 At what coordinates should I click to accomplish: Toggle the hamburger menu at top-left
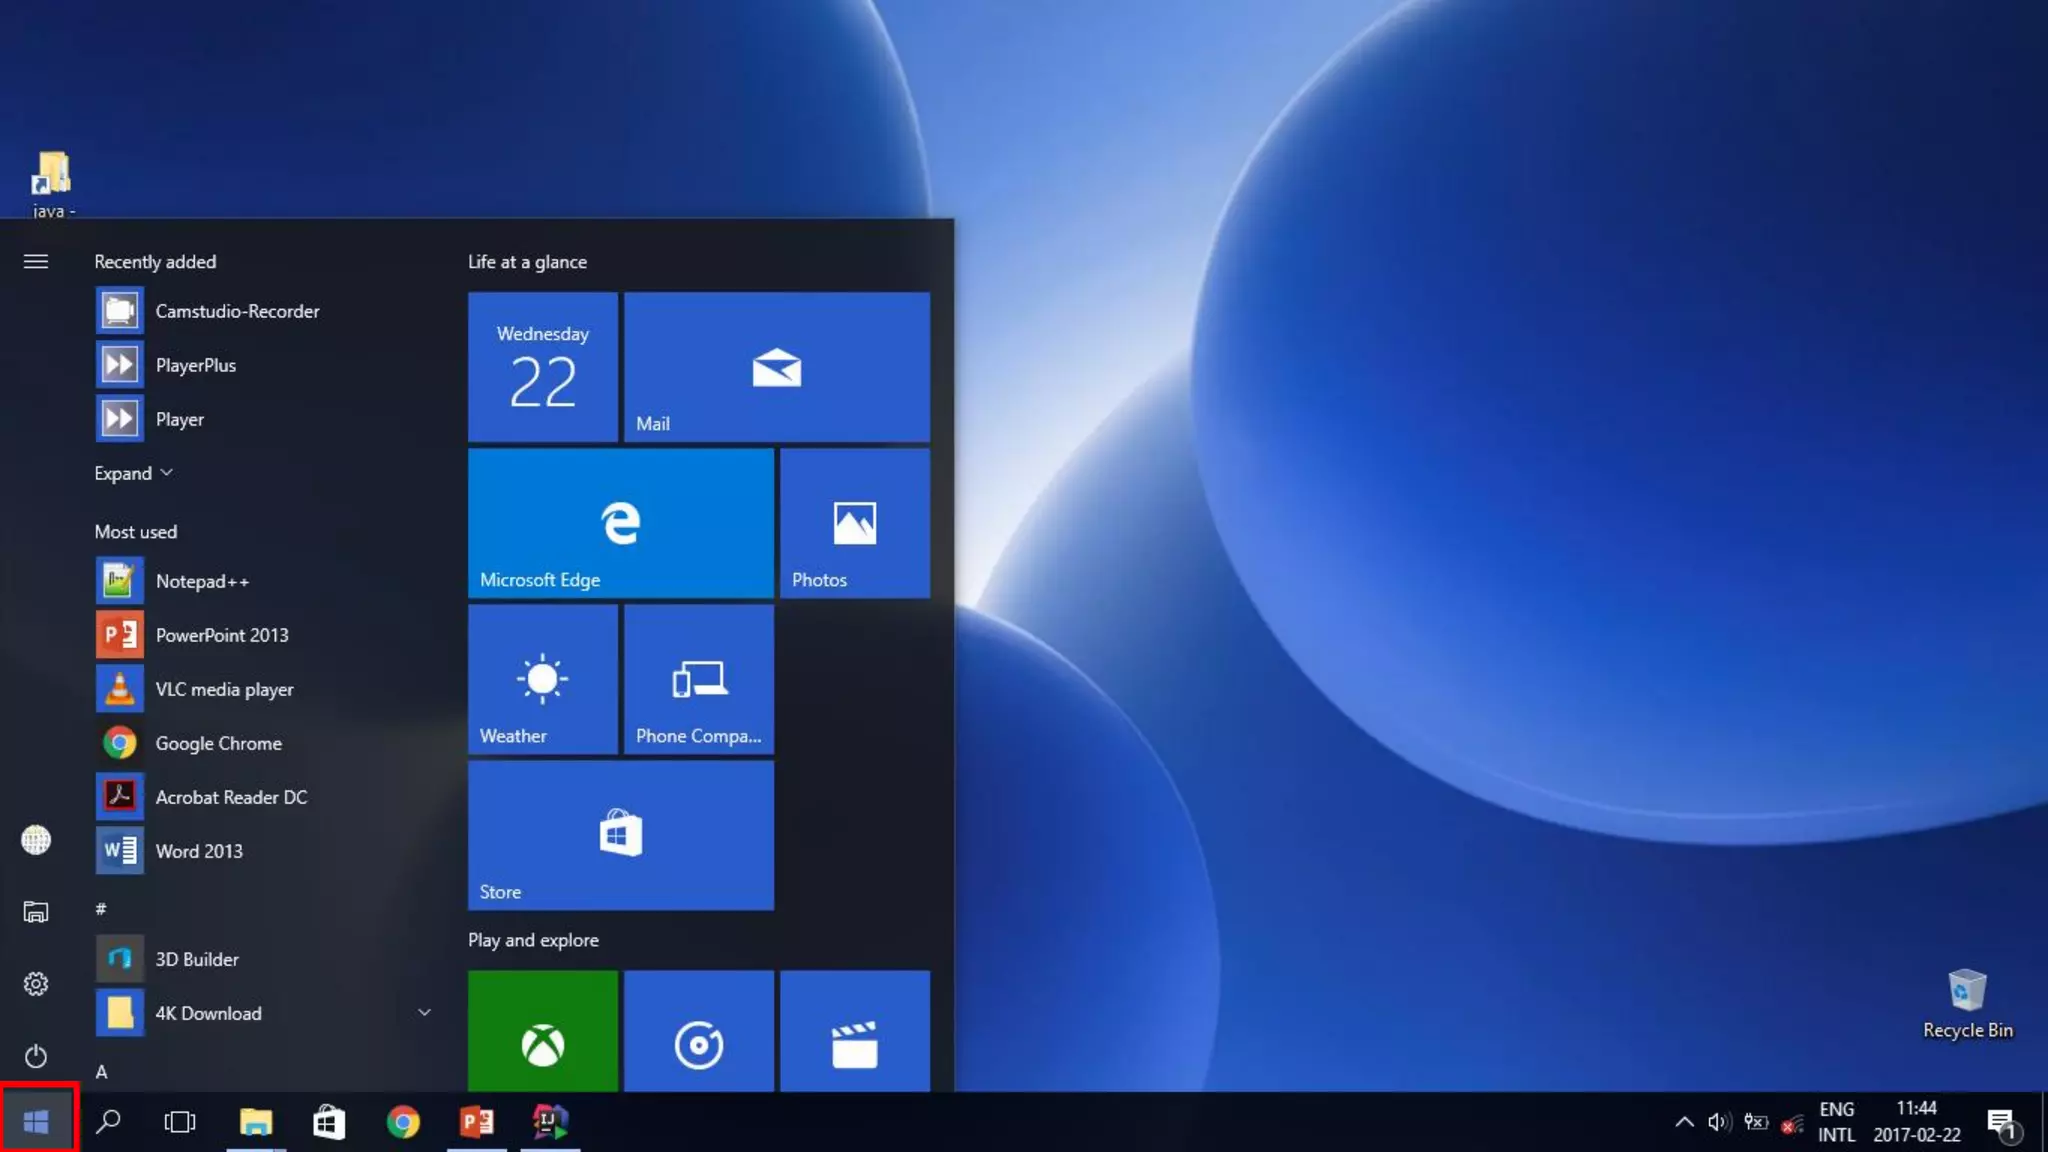(36, 262)
